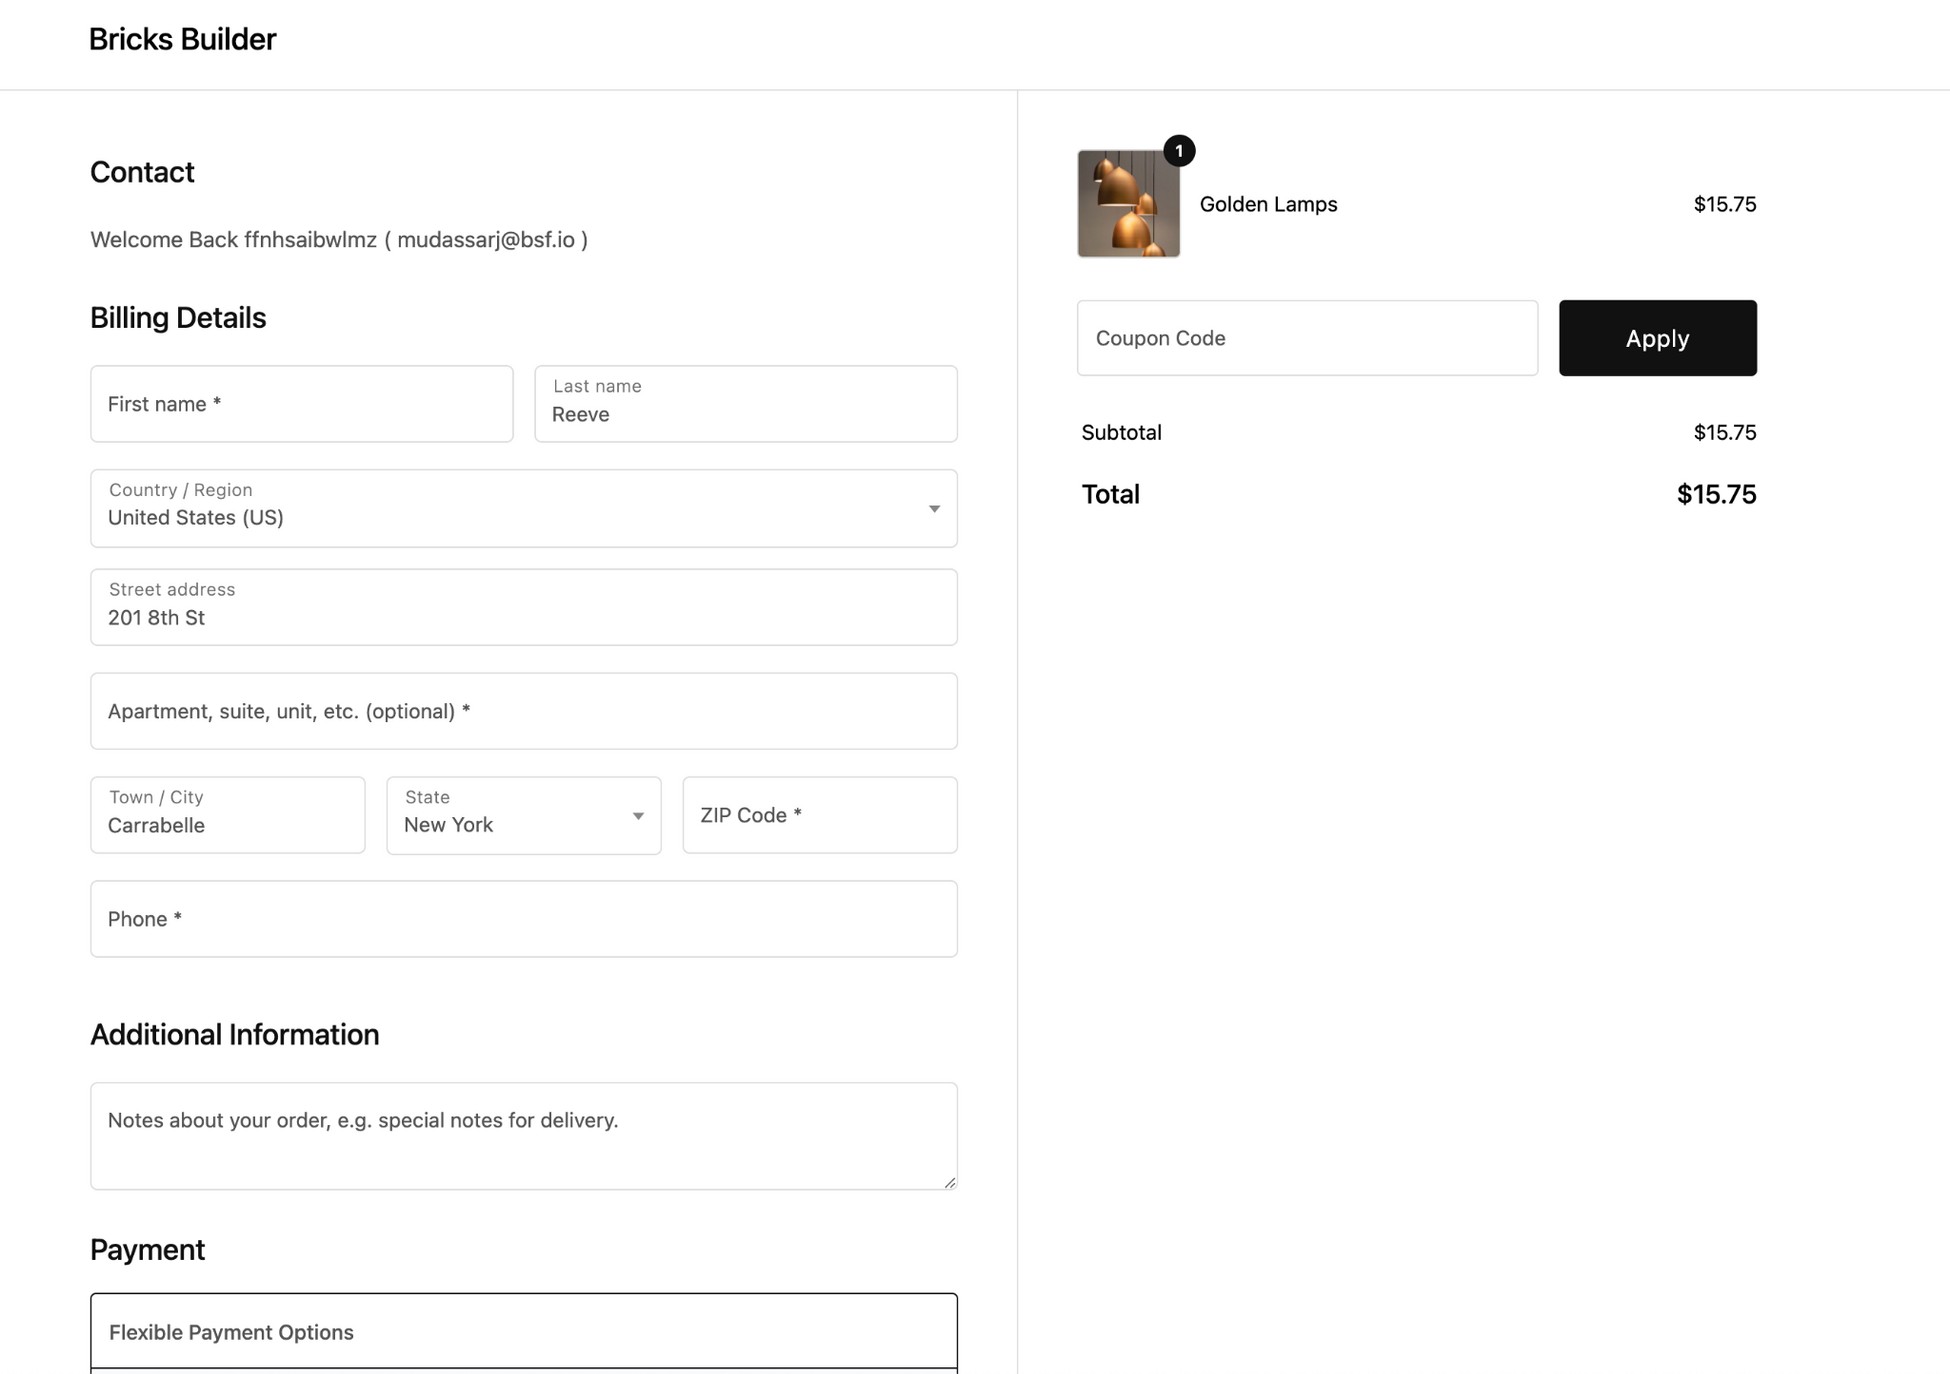Expand the Flexible Payment Options section
This screenshot has width=1950, height=1374.
tap(525, 1332)
